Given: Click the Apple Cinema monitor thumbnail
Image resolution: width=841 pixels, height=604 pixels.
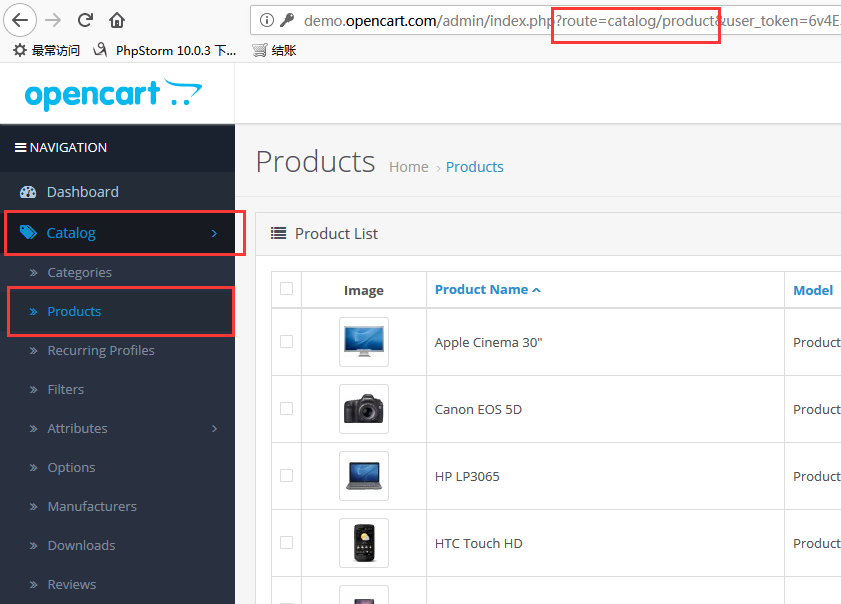Looking at the screenshot, I should 364,342.
